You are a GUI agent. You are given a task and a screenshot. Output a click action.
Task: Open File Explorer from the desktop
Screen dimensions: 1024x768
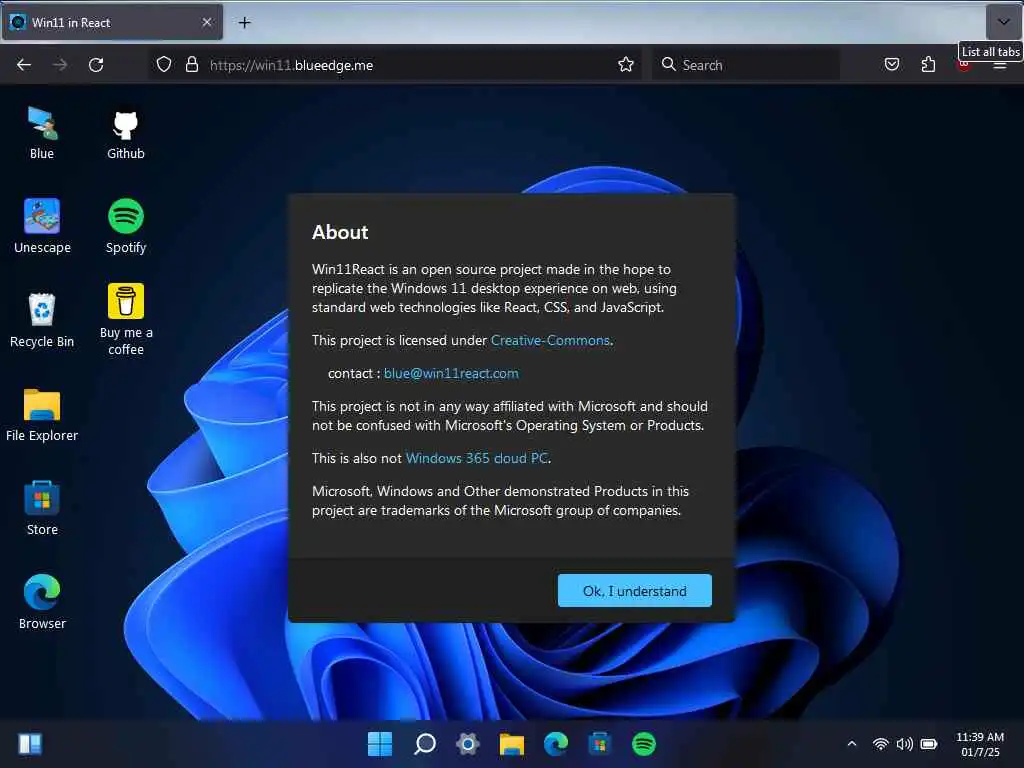pyautogui.click(x=42, y=414)
